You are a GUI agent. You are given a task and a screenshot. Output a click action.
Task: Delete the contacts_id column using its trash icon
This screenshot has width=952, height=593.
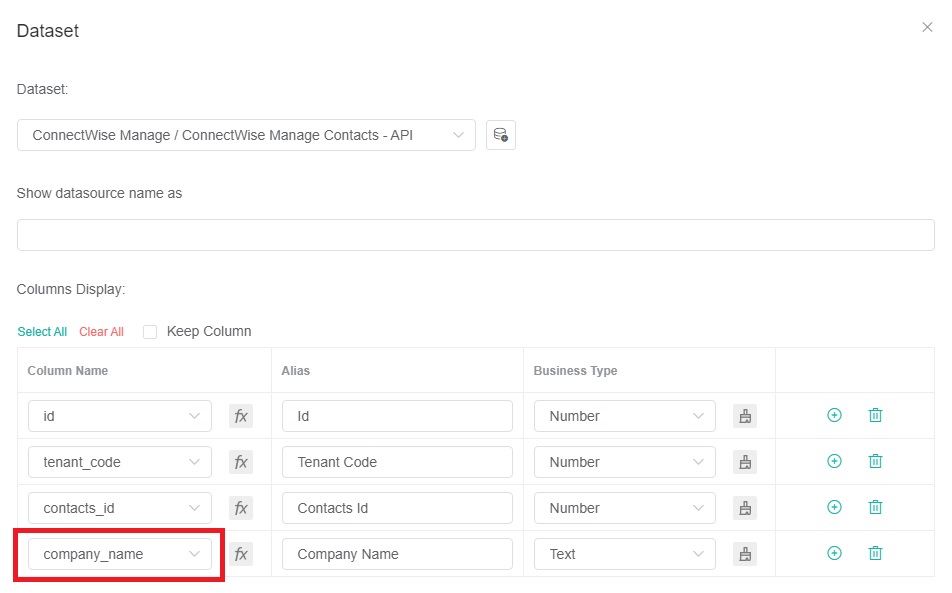click(875, 507)
